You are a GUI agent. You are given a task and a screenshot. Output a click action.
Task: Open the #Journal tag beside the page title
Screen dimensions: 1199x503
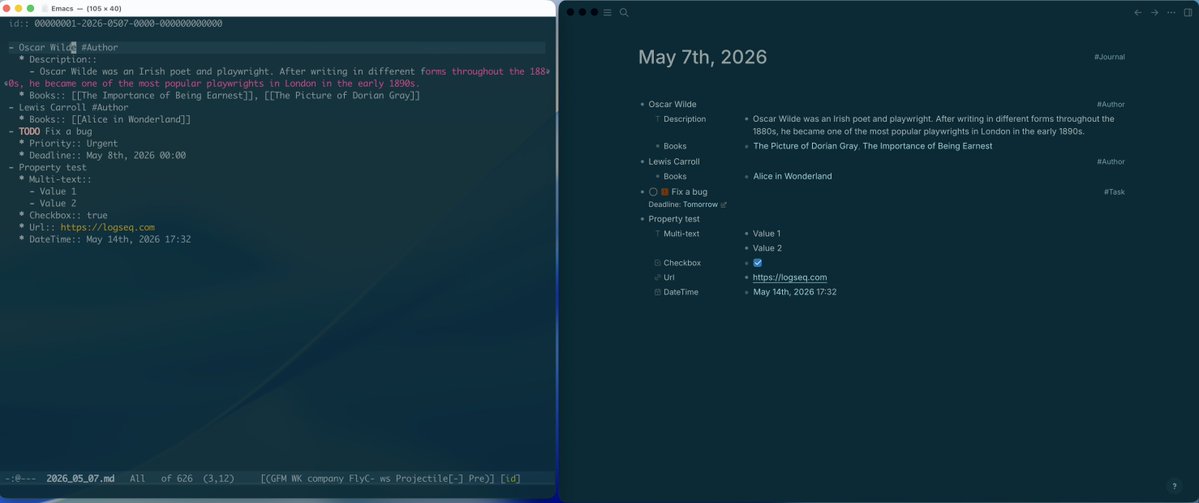tap(1110, 57)
